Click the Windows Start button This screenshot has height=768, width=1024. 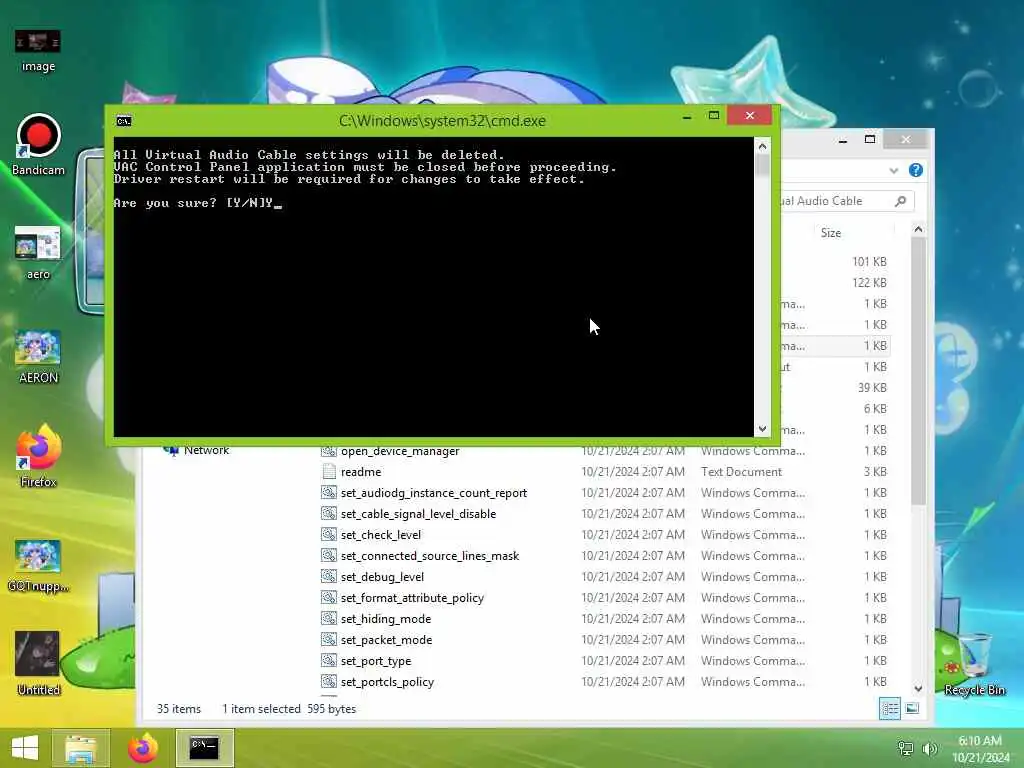click(25, 748)
